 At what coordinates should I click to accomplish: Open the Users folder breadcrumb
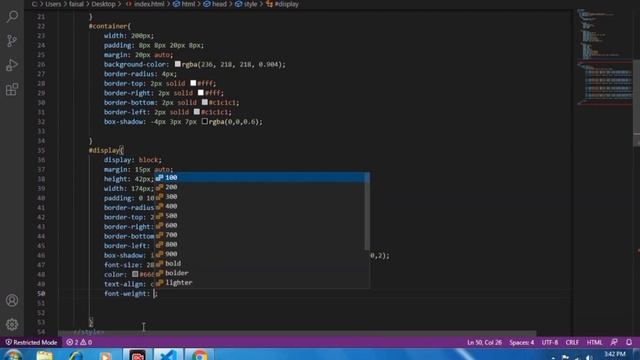(x=53, y=4)
